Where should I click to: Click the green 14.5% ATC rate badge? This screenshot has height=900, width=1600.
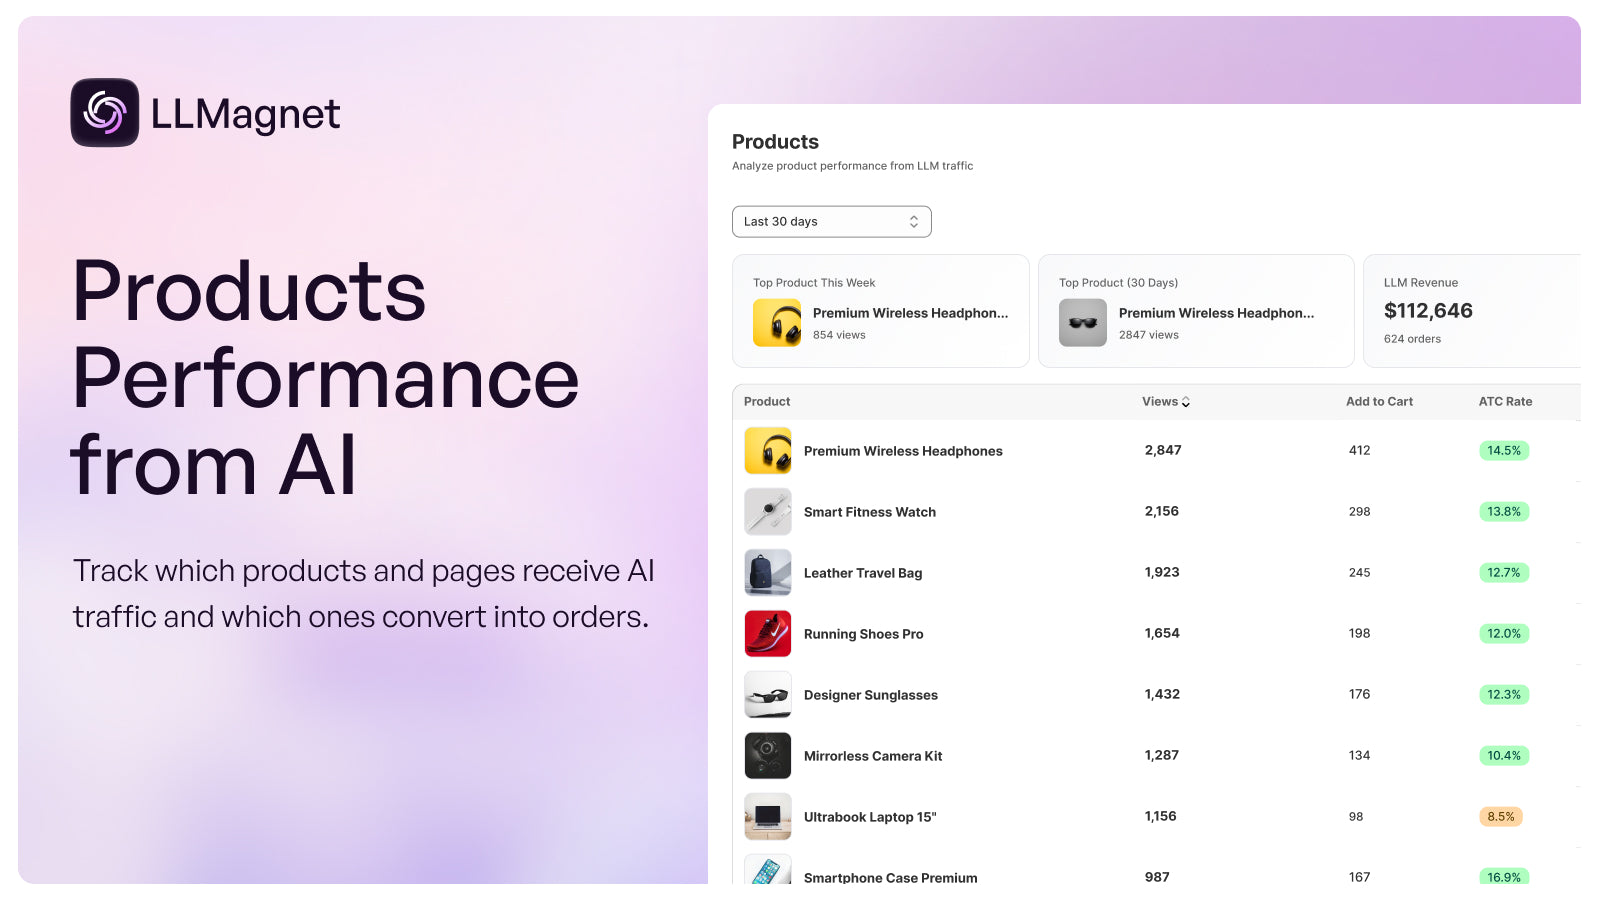[x=1504, y=450]
